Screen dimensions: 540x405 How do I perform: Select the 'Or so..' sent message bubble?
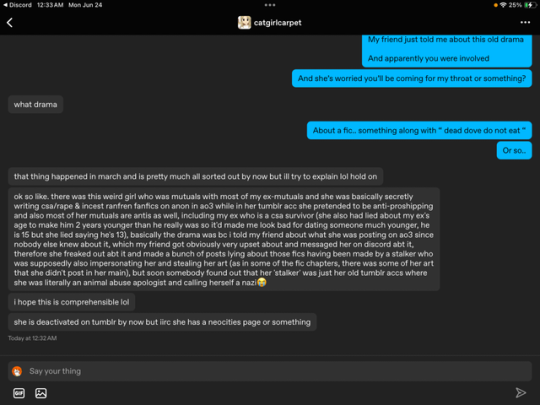(514, 150)
